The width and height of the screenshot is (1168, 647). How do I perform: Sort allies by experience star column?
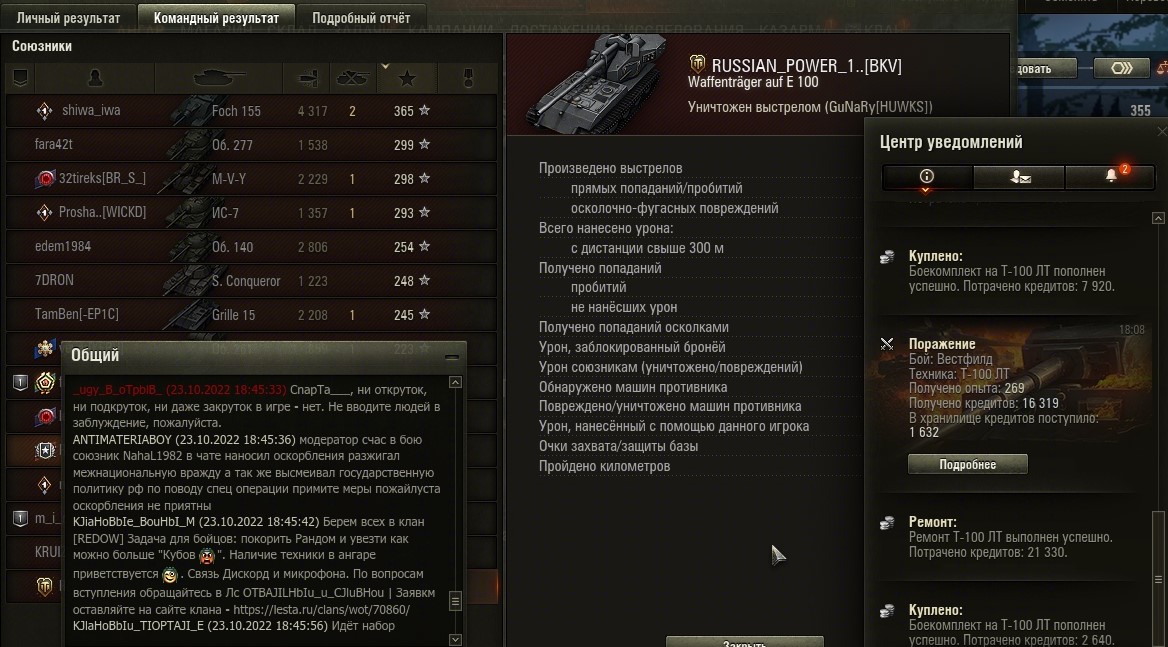tap(407, 77)
